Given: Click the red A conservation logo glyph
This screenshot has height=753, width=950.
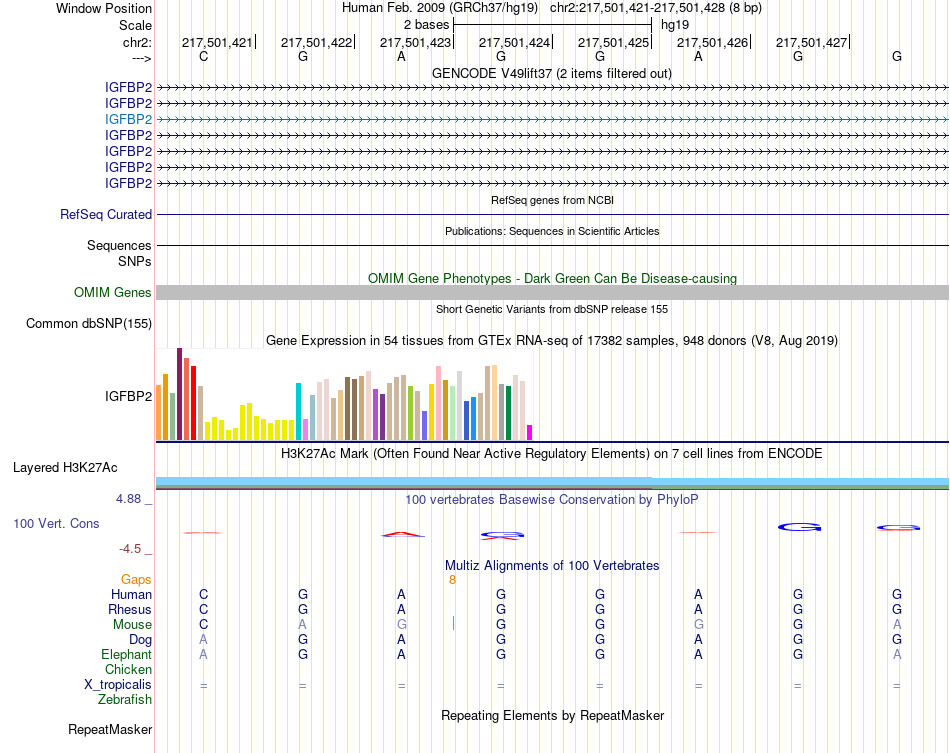Looking at the screenshot, I should [402, 534].
